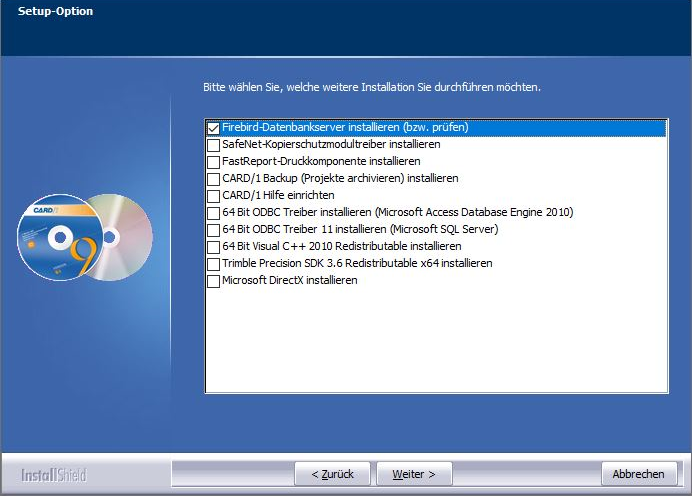Select 'Microsoft DirectX installieren' row text

pyautogui.click(x=290, y=280)
